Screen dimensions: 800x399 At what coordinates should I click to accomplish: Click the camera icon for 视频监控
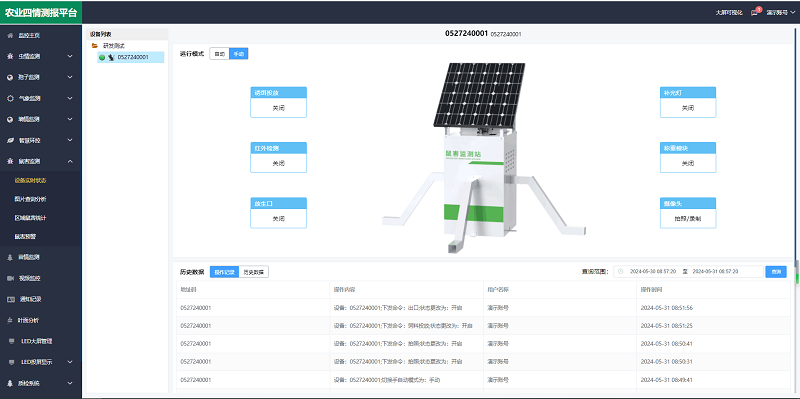coord(10,278)
